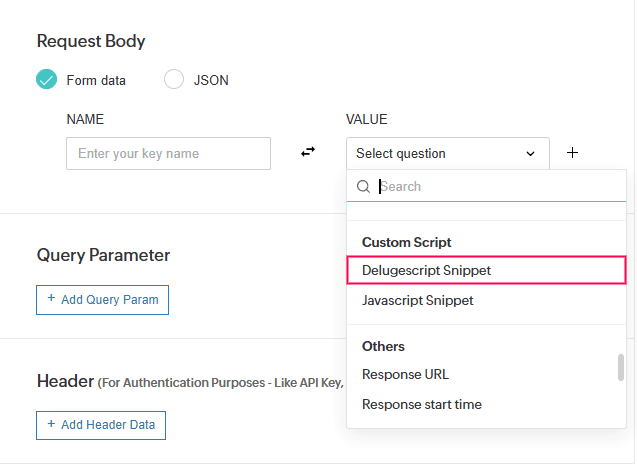Click the Add Header Data button

(x=101, y=425)
